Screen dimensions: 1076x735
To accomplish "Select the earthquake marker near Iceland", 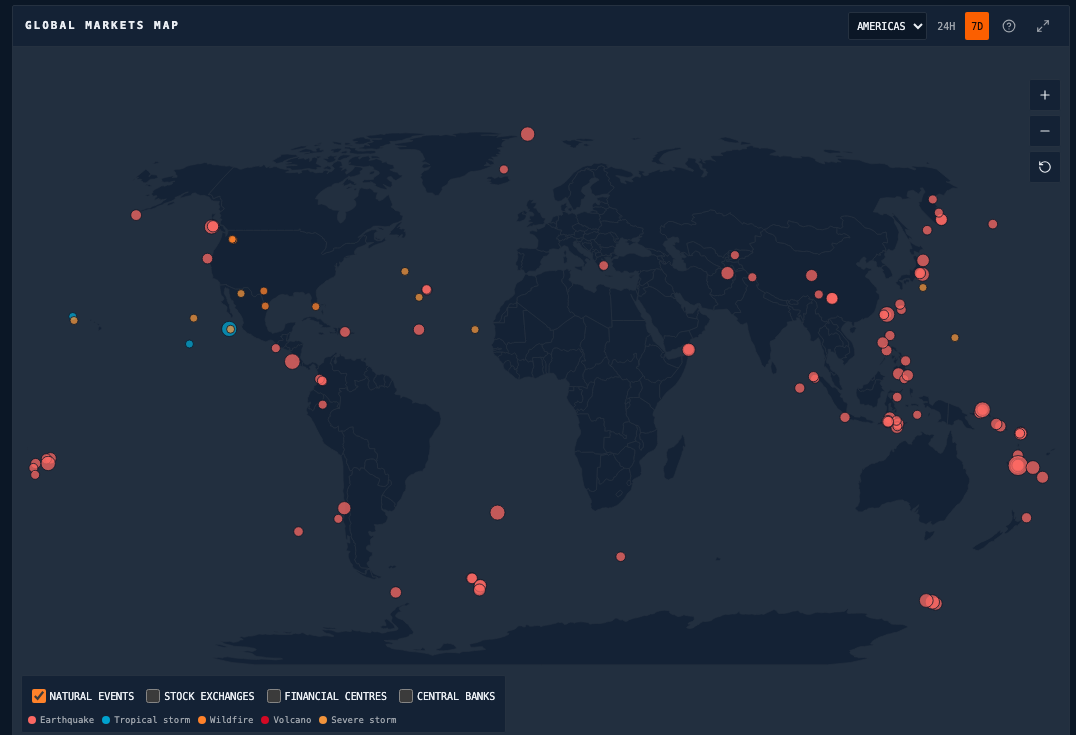I will 504,170.
